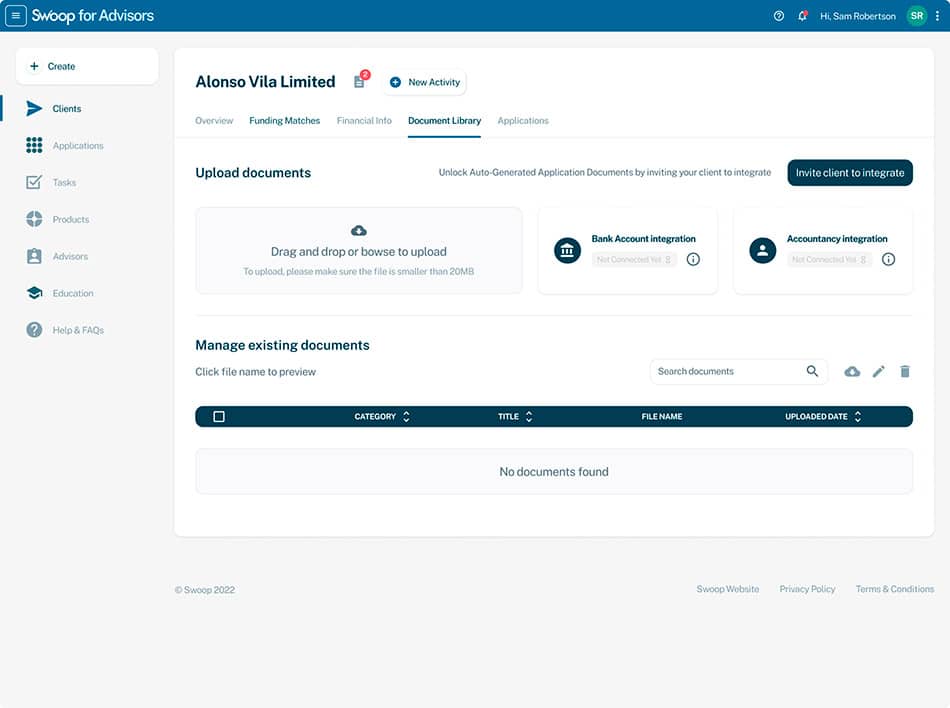This screenshot has height=708, width=950.
Task: Click the search magnifier icon
Action: coord(812,371)
